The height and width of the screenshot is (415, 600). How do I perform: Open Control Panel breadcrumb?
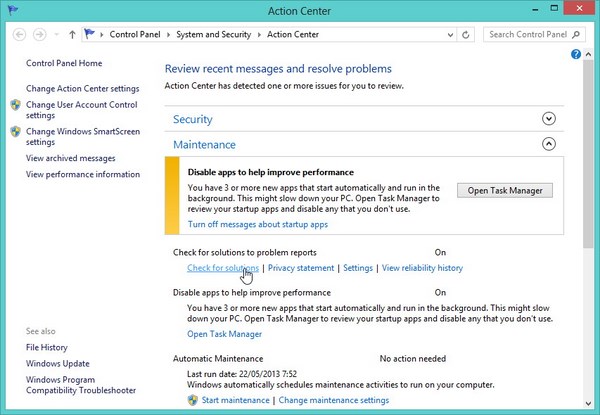point(135,34)
